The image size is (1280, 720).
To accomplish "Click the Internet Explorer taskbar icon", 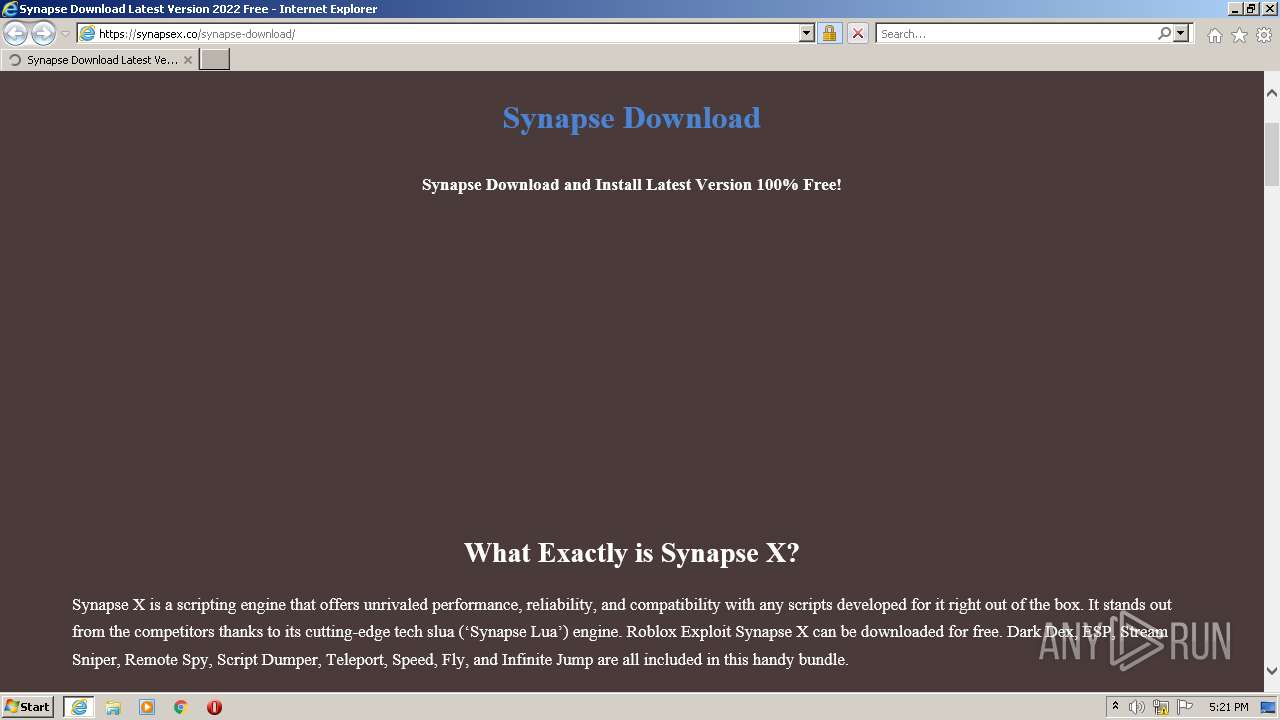I will [x=79, y=707].
